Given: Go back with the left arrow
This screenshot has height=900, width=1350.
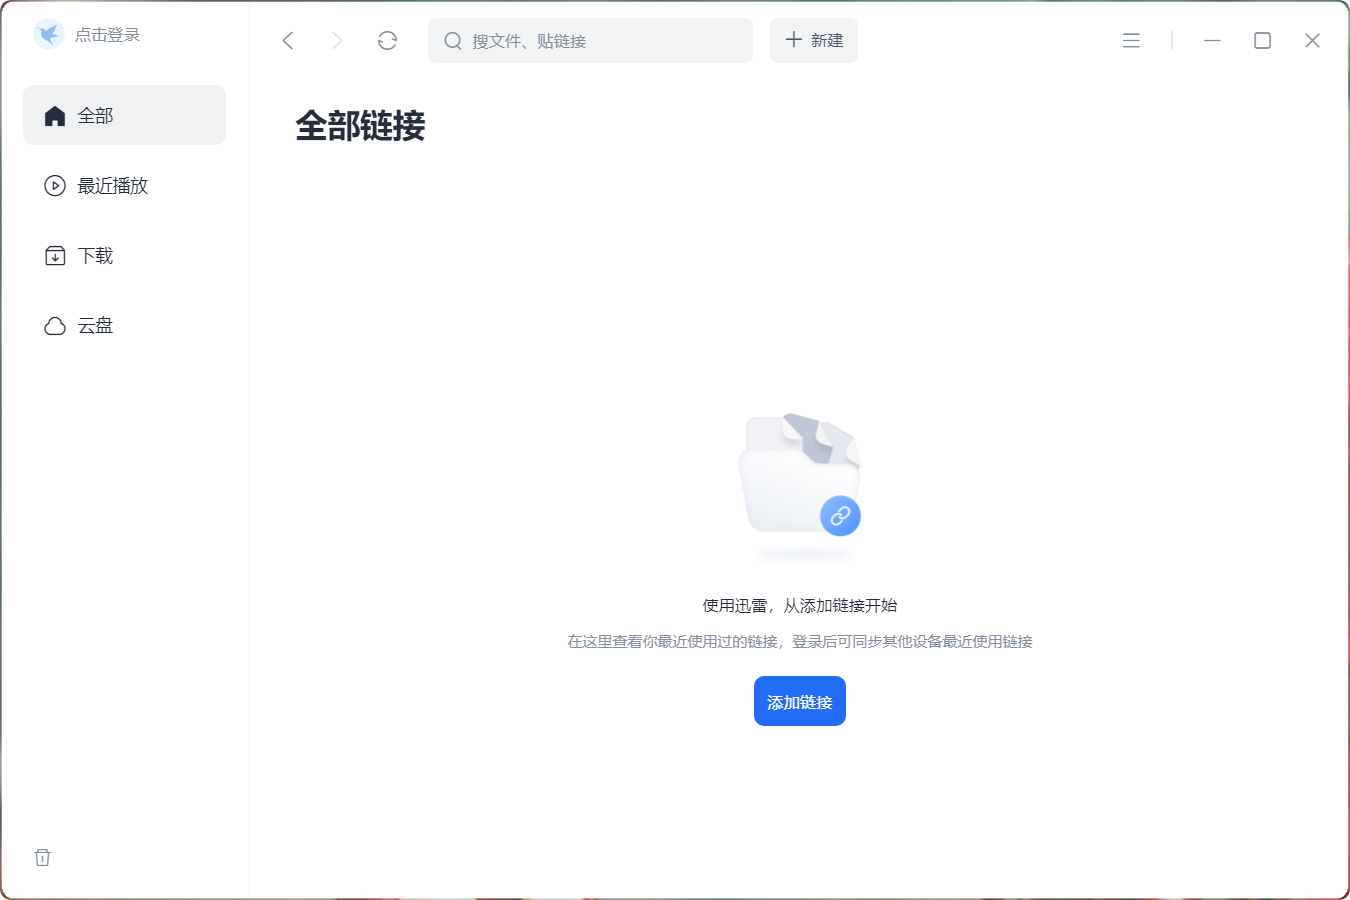Looking at the screenshot, I should coord(288,40).
